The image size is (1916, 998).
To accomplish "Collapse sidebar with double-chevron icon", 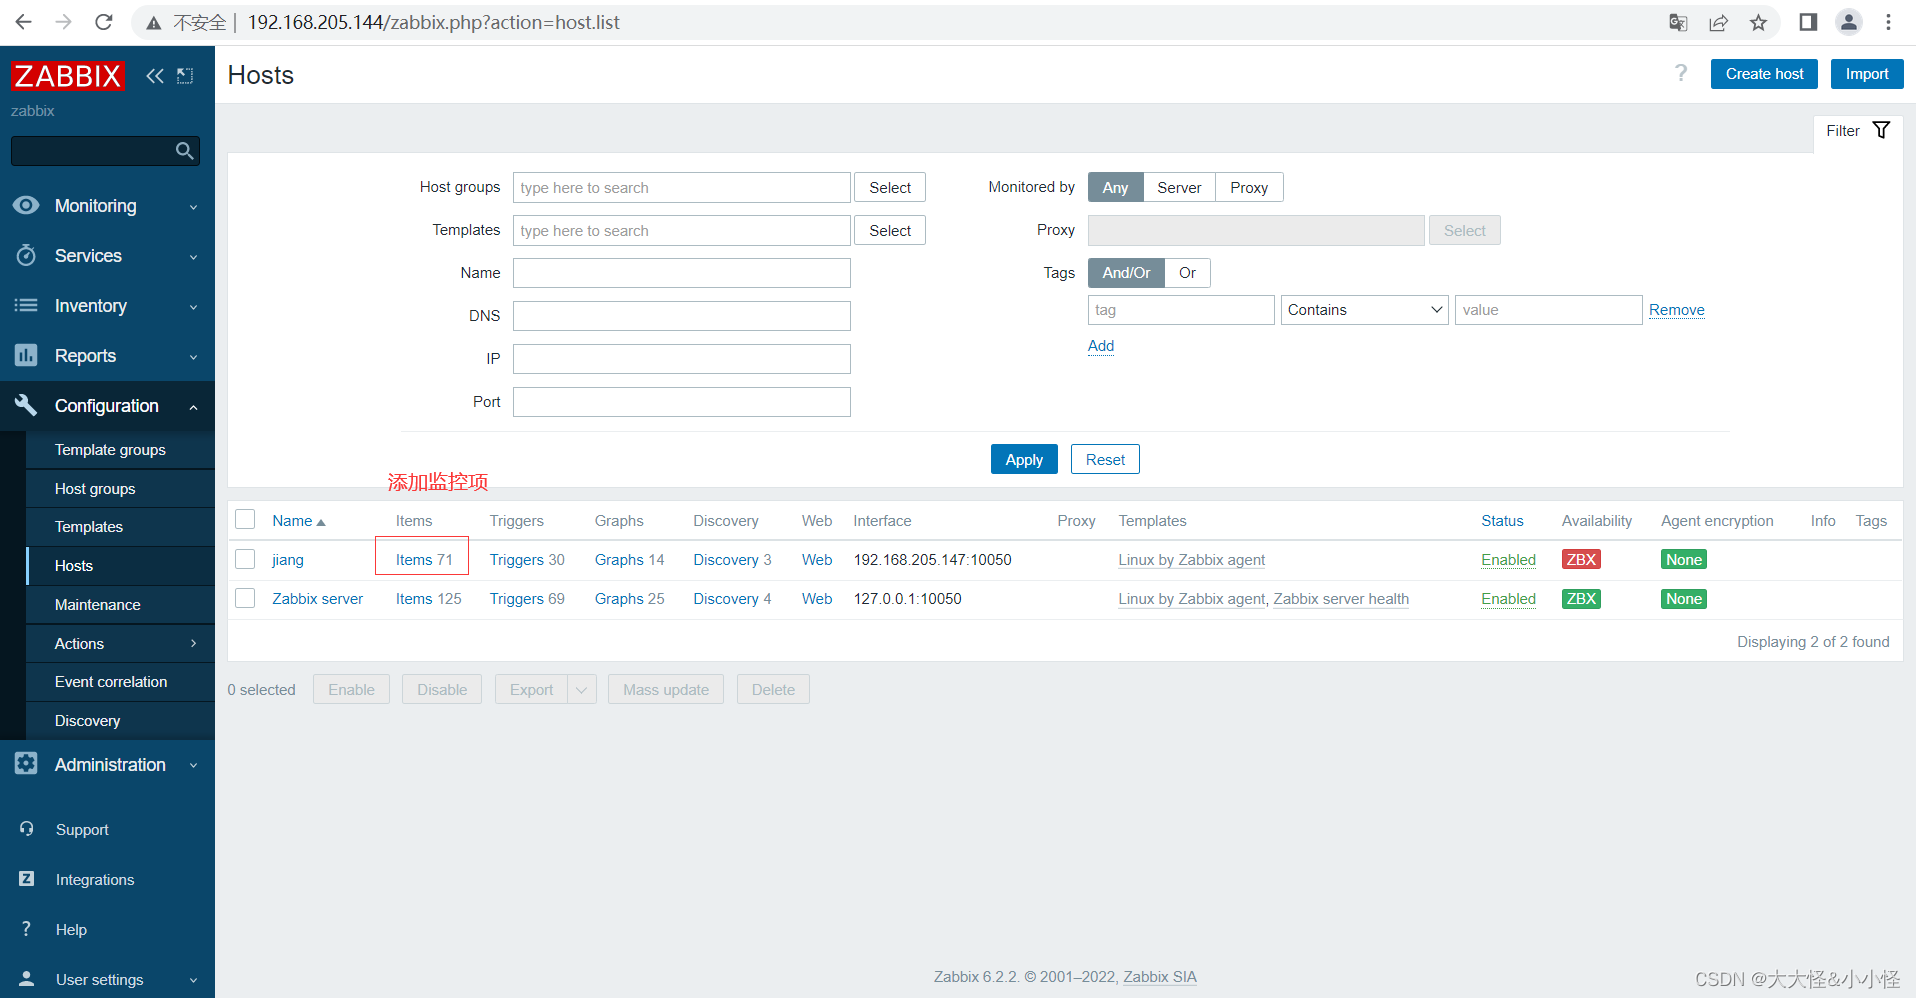I will [155, 76].
